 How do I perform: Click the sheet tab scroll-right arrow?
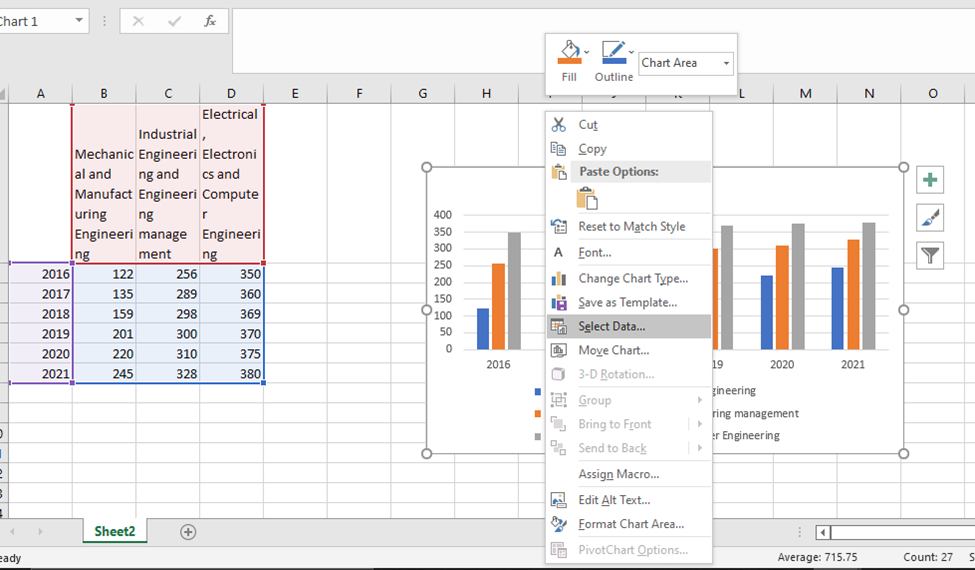click(x=40, y=532)
